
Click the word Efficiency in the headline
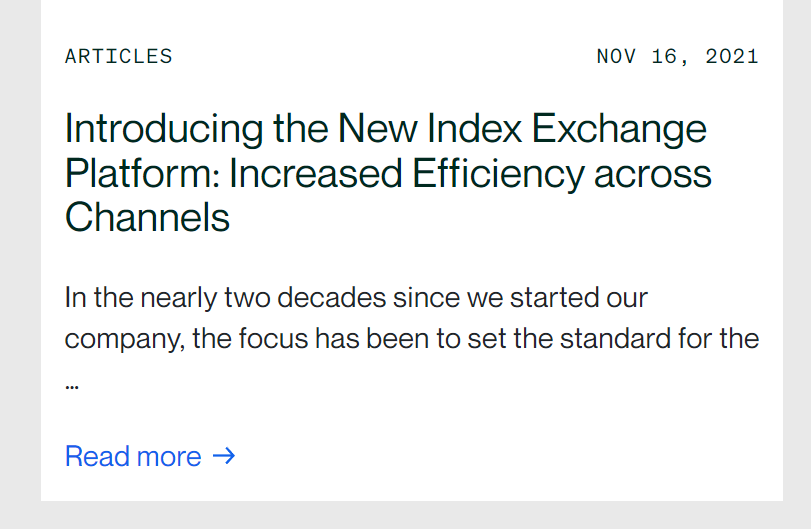click(x=498, y=174)
